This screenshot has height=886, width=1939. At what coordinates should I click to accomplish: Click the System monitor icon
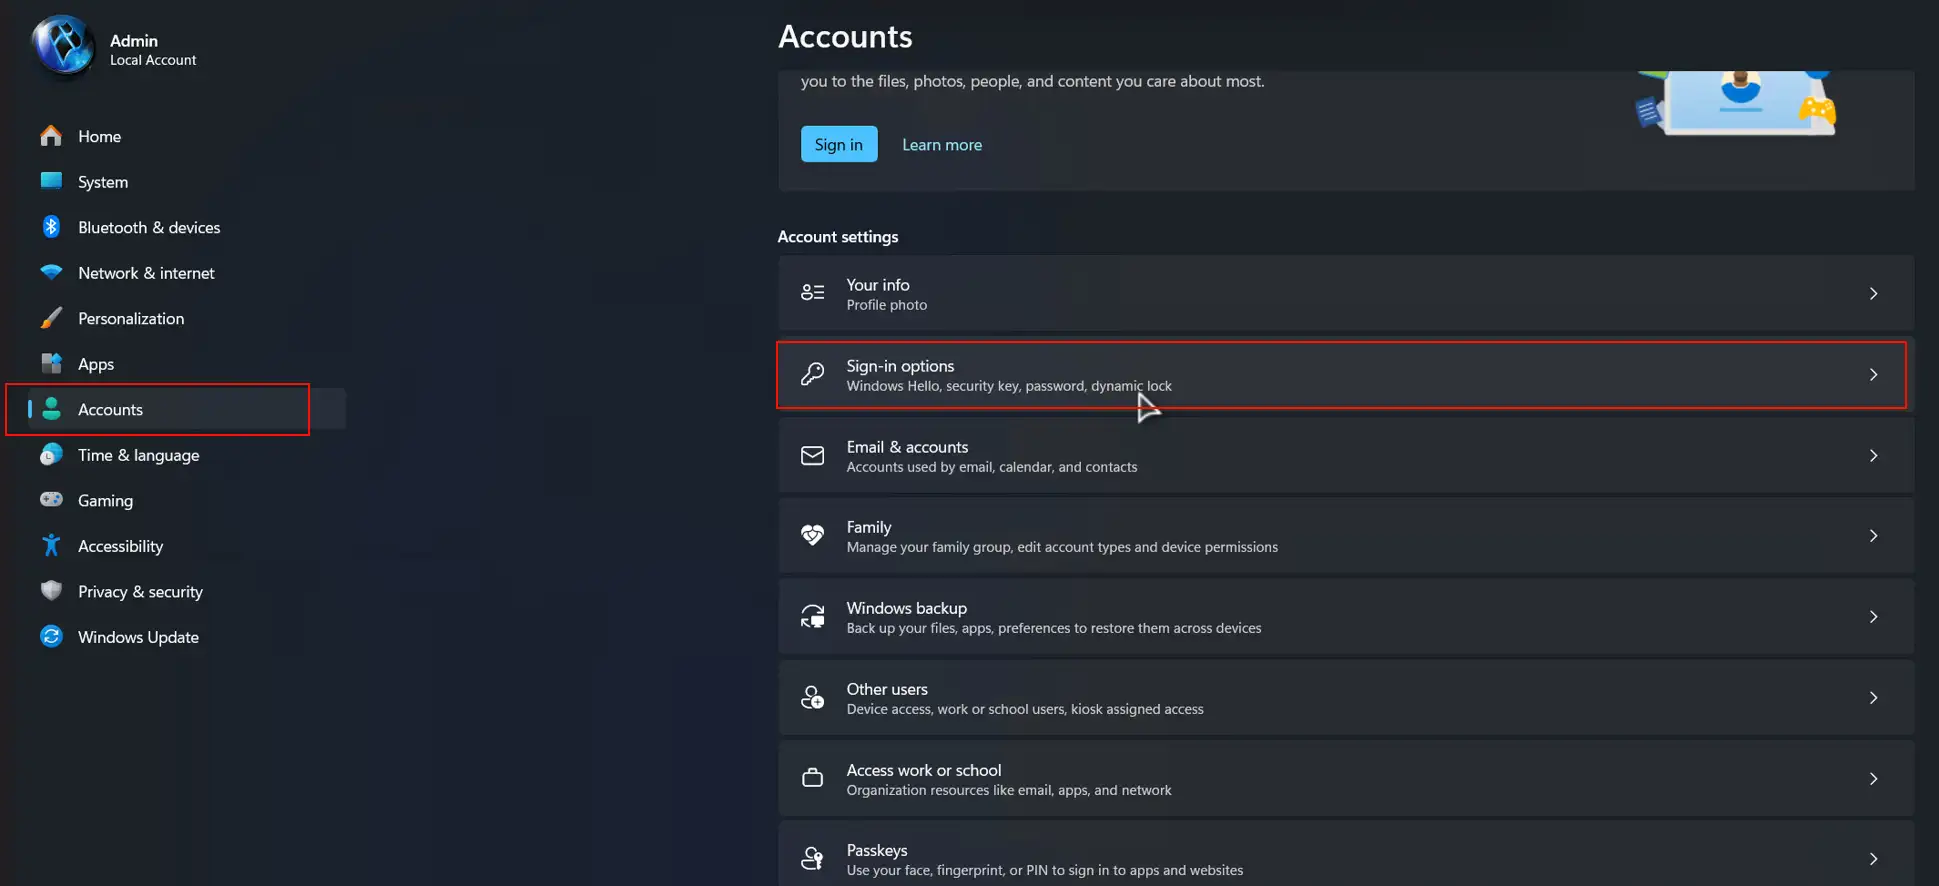[x=51, y=181]
